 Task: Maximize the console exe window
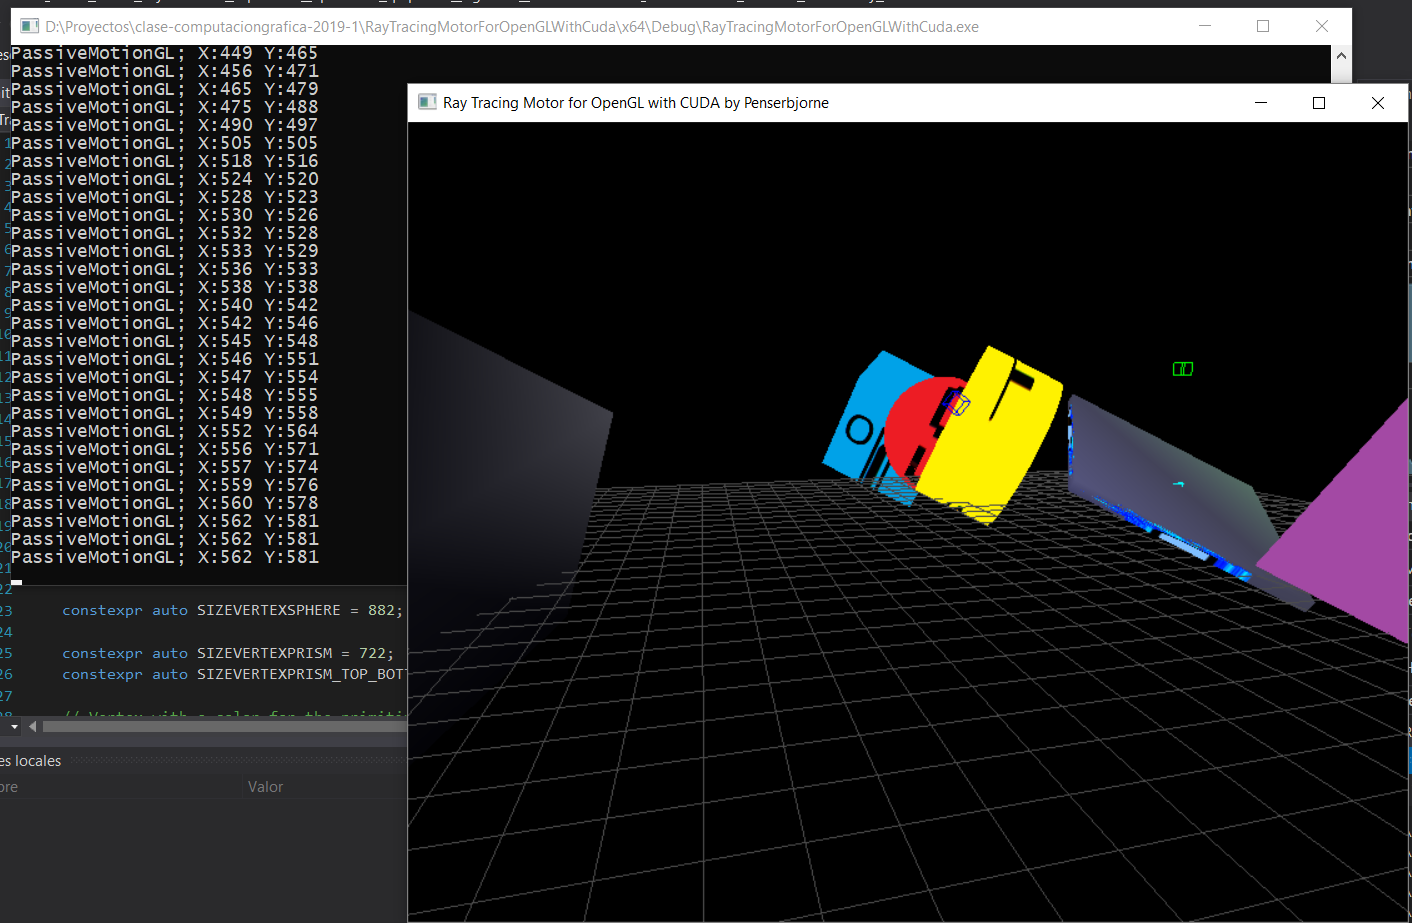coord(1263,26)
